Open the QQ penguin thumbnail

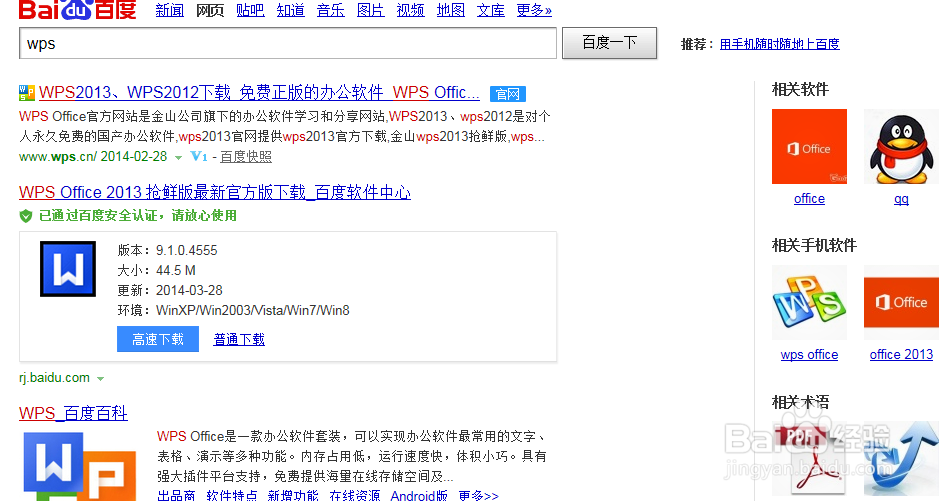click(x=901, y=146)
